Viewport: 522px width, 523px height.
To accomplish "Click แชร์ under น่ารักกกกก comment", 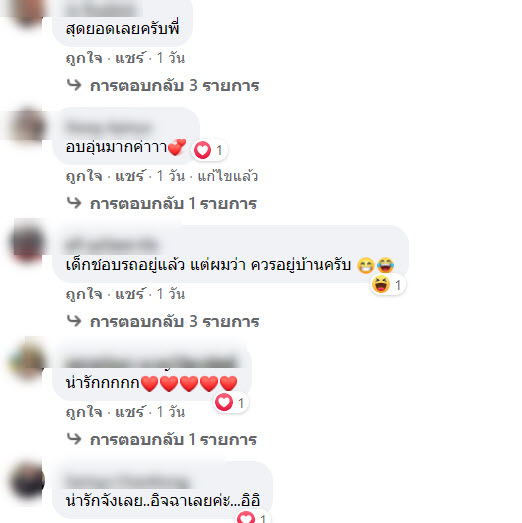I will (130, 412).
